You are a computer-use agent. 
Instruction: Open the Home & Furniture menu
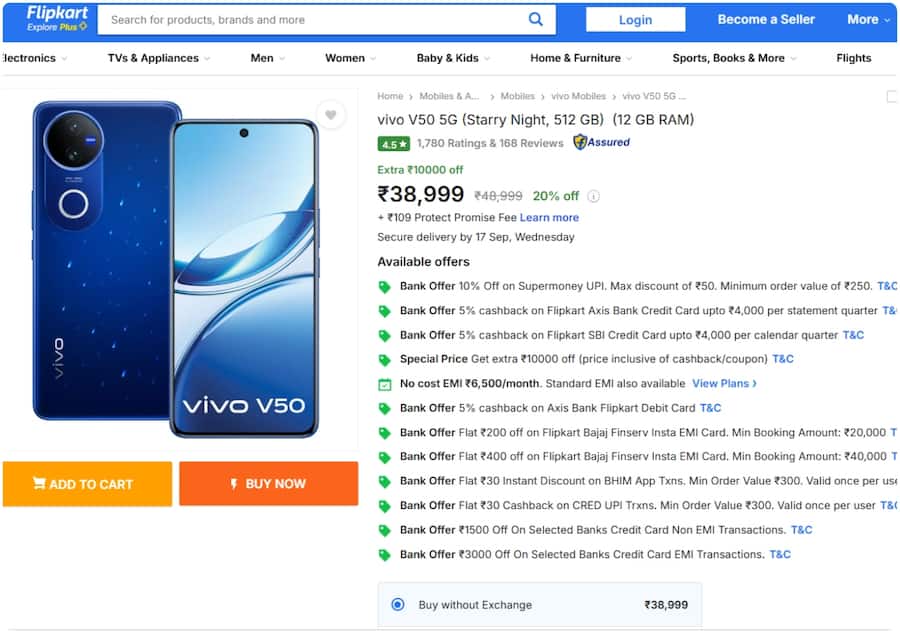click(x=575, y=58)
